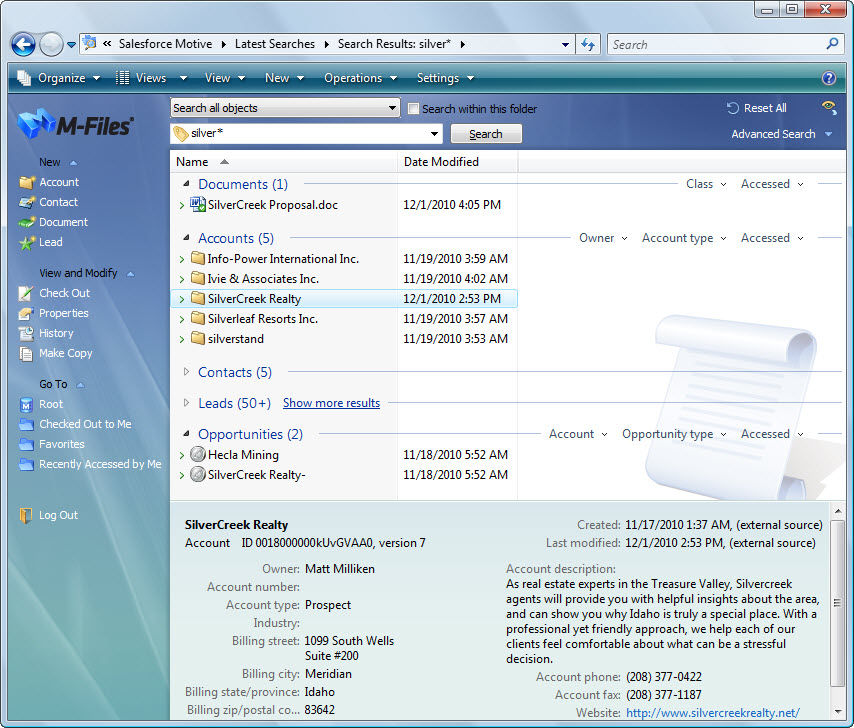Open the Settings menu
The height and width of the screenshot is (728, 854).
pyautogui.click(x=445, y=78)
